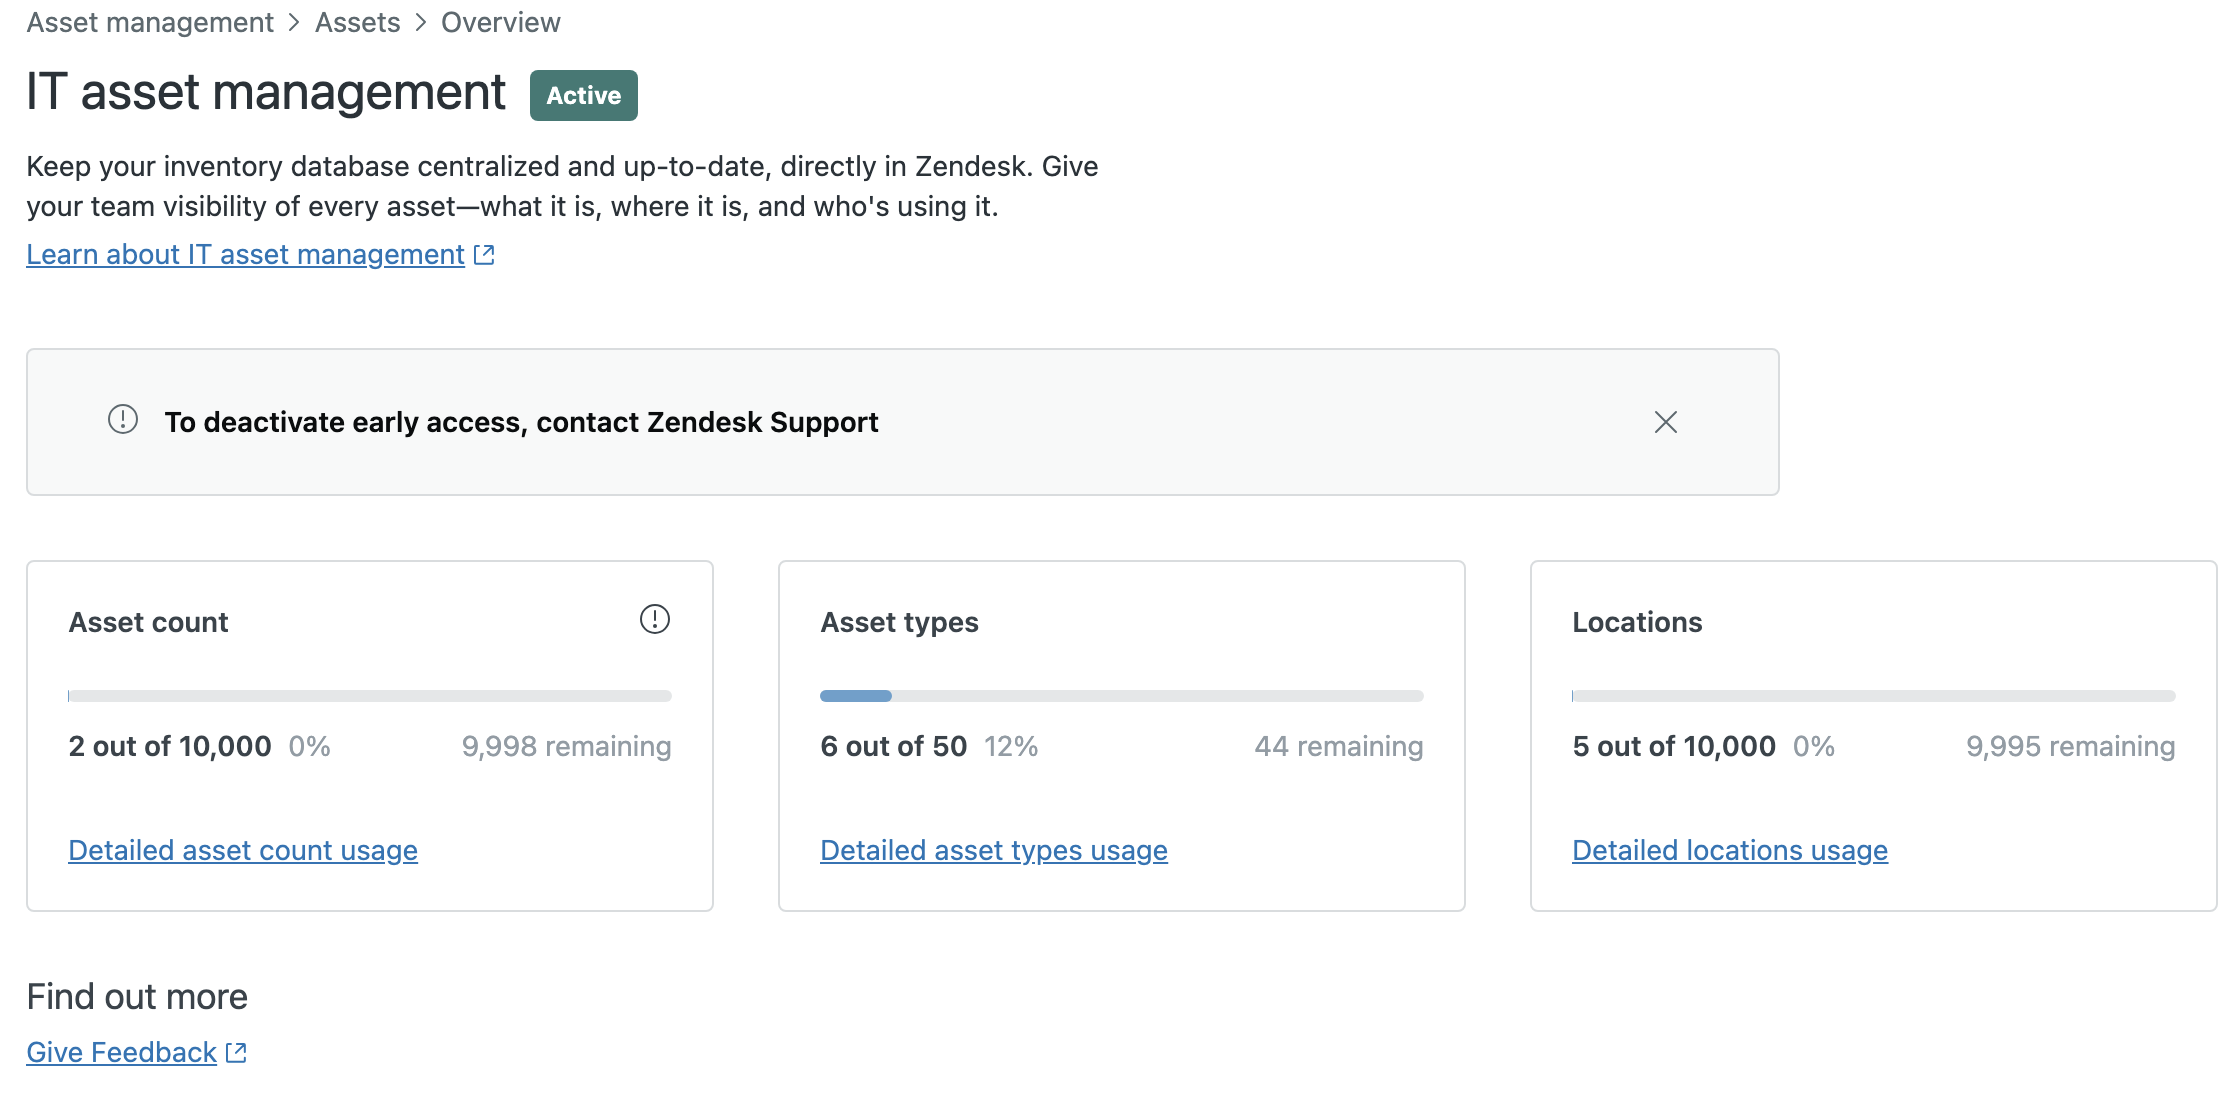Open the Learn about IT asset management link

click(x=245, y=255)
